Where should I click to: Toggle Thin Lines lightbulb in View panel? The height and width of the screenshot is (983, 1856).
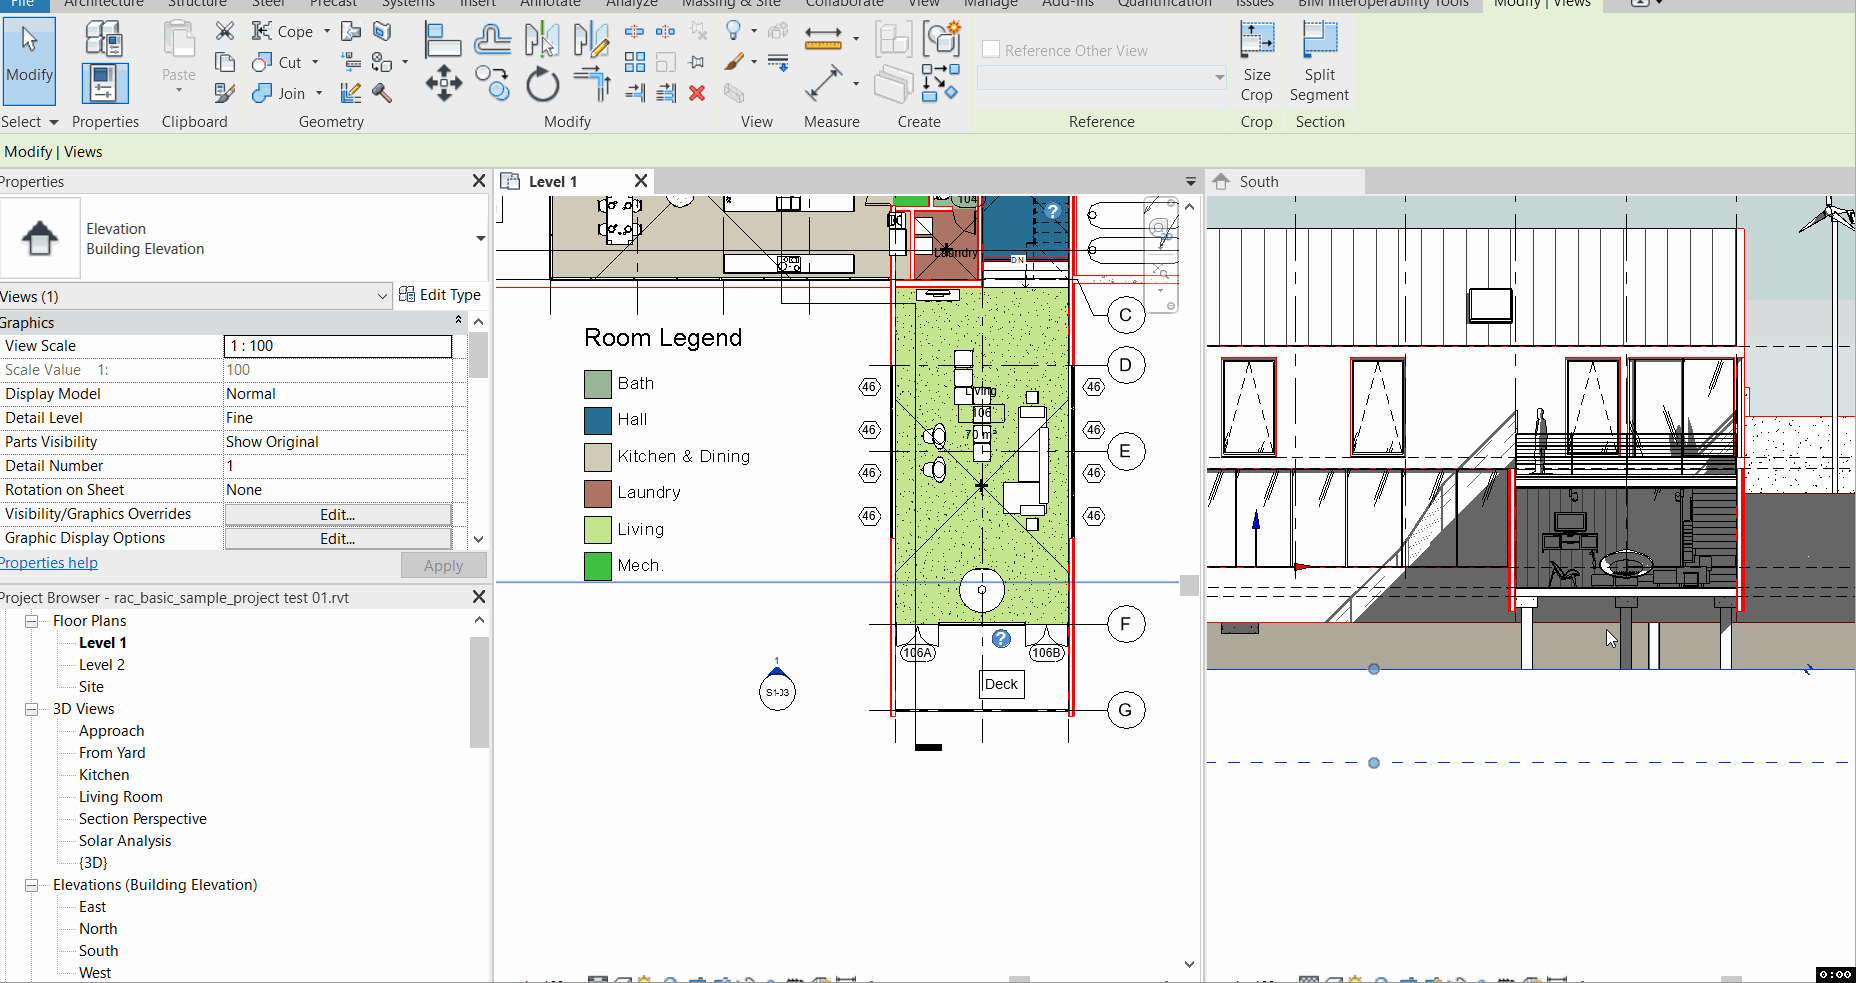[x=733, y=31]
